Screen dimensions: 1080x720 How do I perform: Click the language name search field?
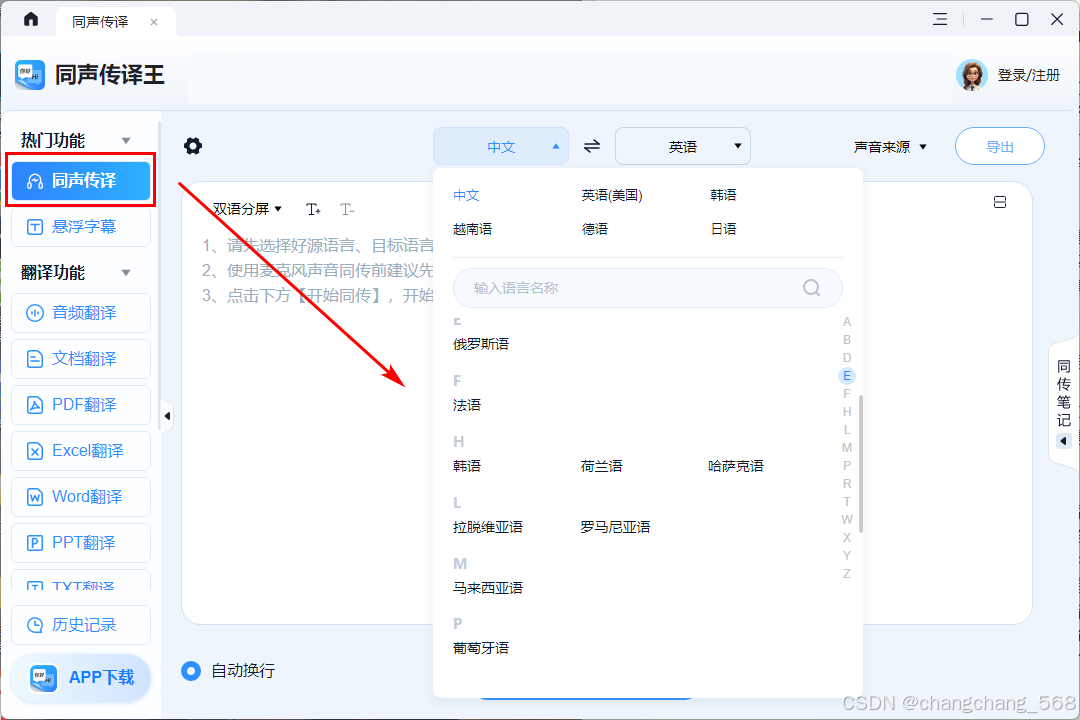pyautogui.click(x=647, y=288)
